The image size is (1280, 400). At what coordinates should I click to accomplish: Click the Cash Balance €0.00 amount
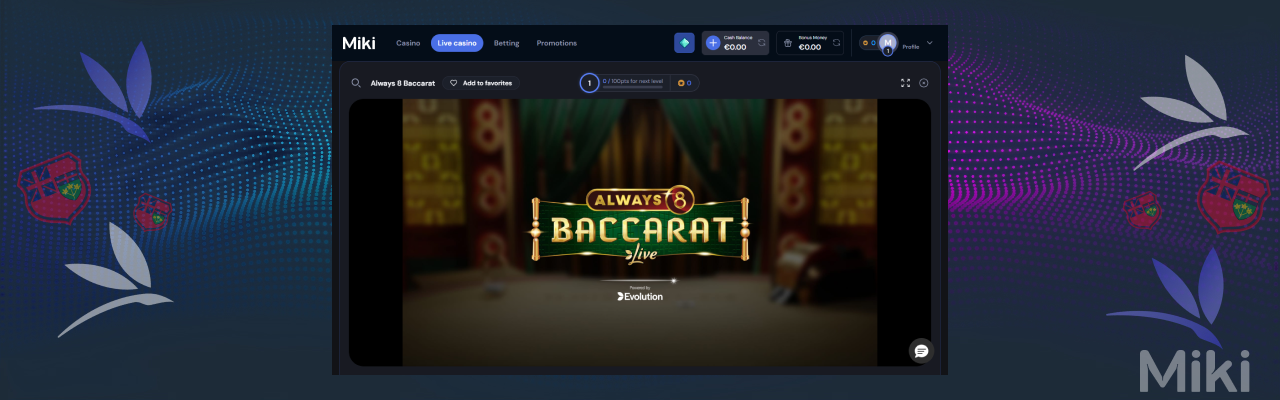[735, 47]
